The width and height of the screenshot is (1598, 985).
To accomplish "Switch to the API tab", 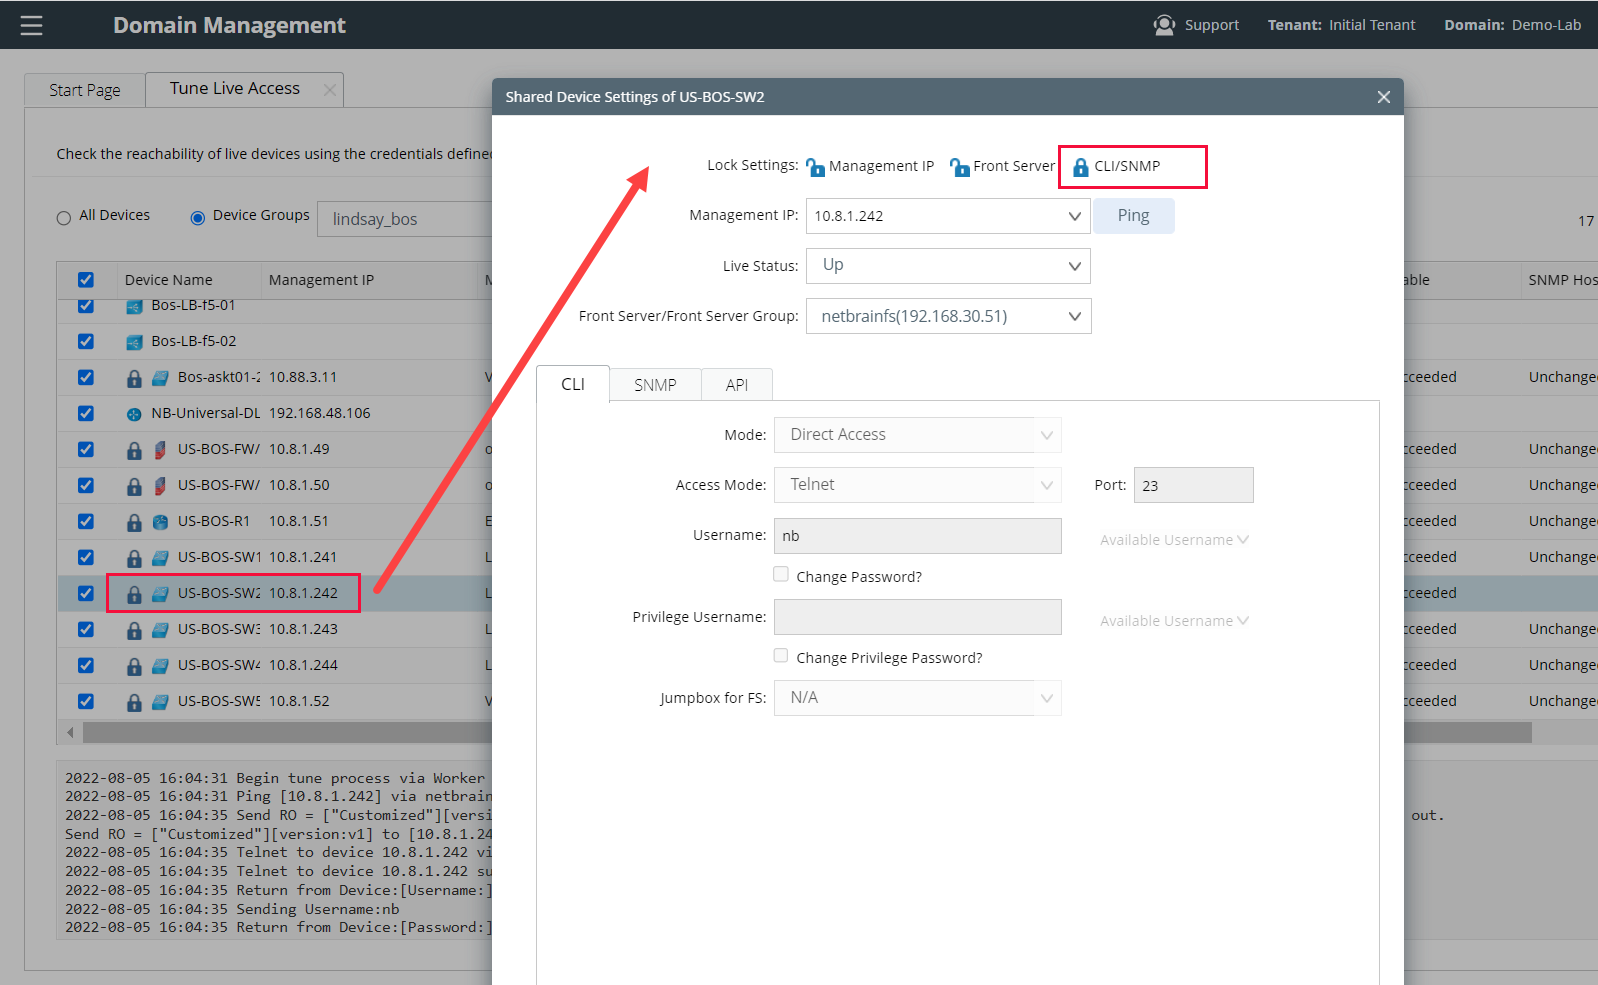I will pyautogui.click(x=737, y=385).
